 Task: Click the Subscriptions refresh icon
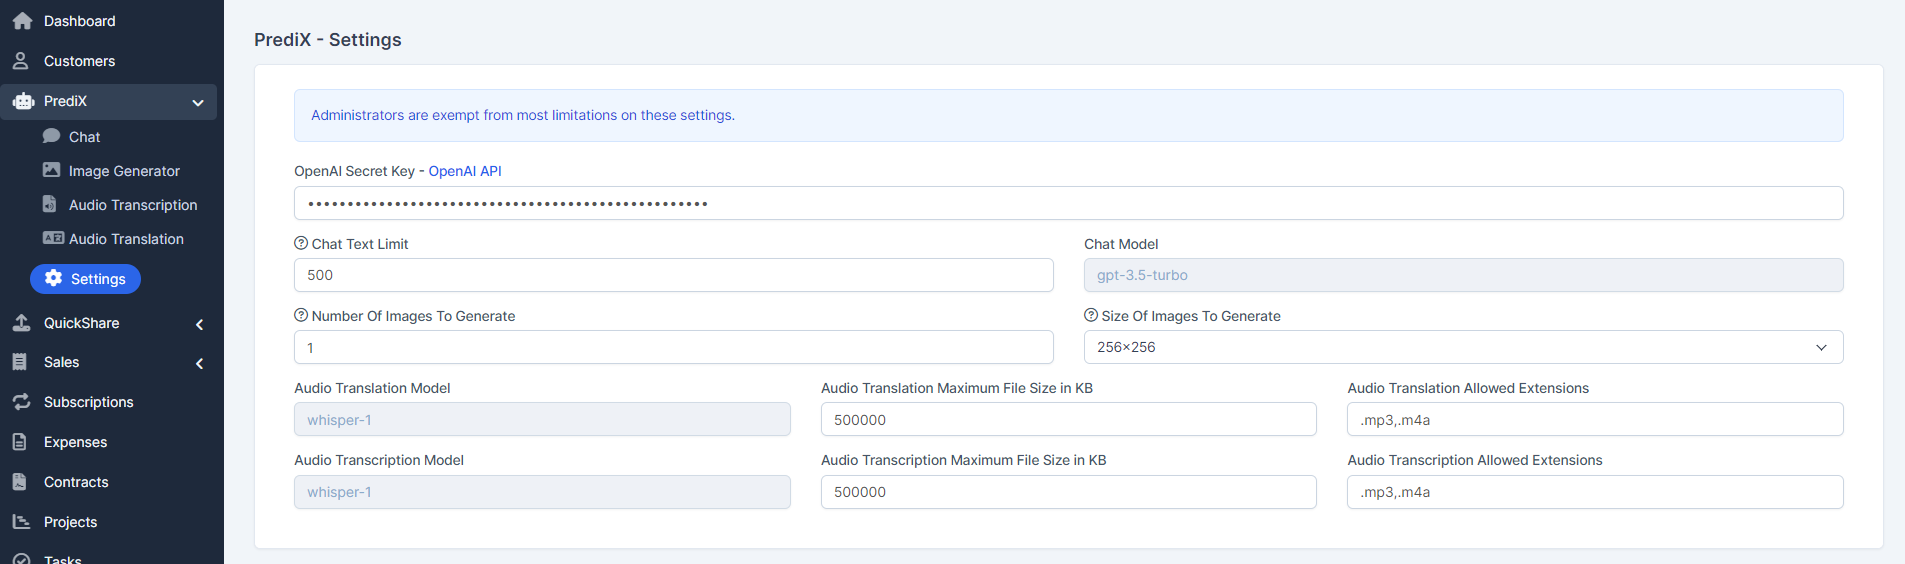point(21,402)
